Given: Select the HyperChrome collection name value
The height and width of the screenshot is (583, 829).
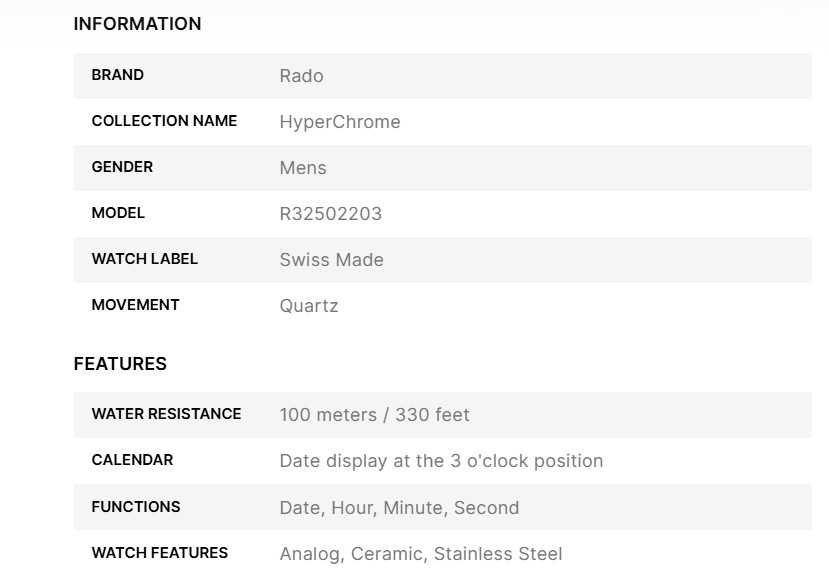Looking at the screenshot, I should [x=340, y=122].
